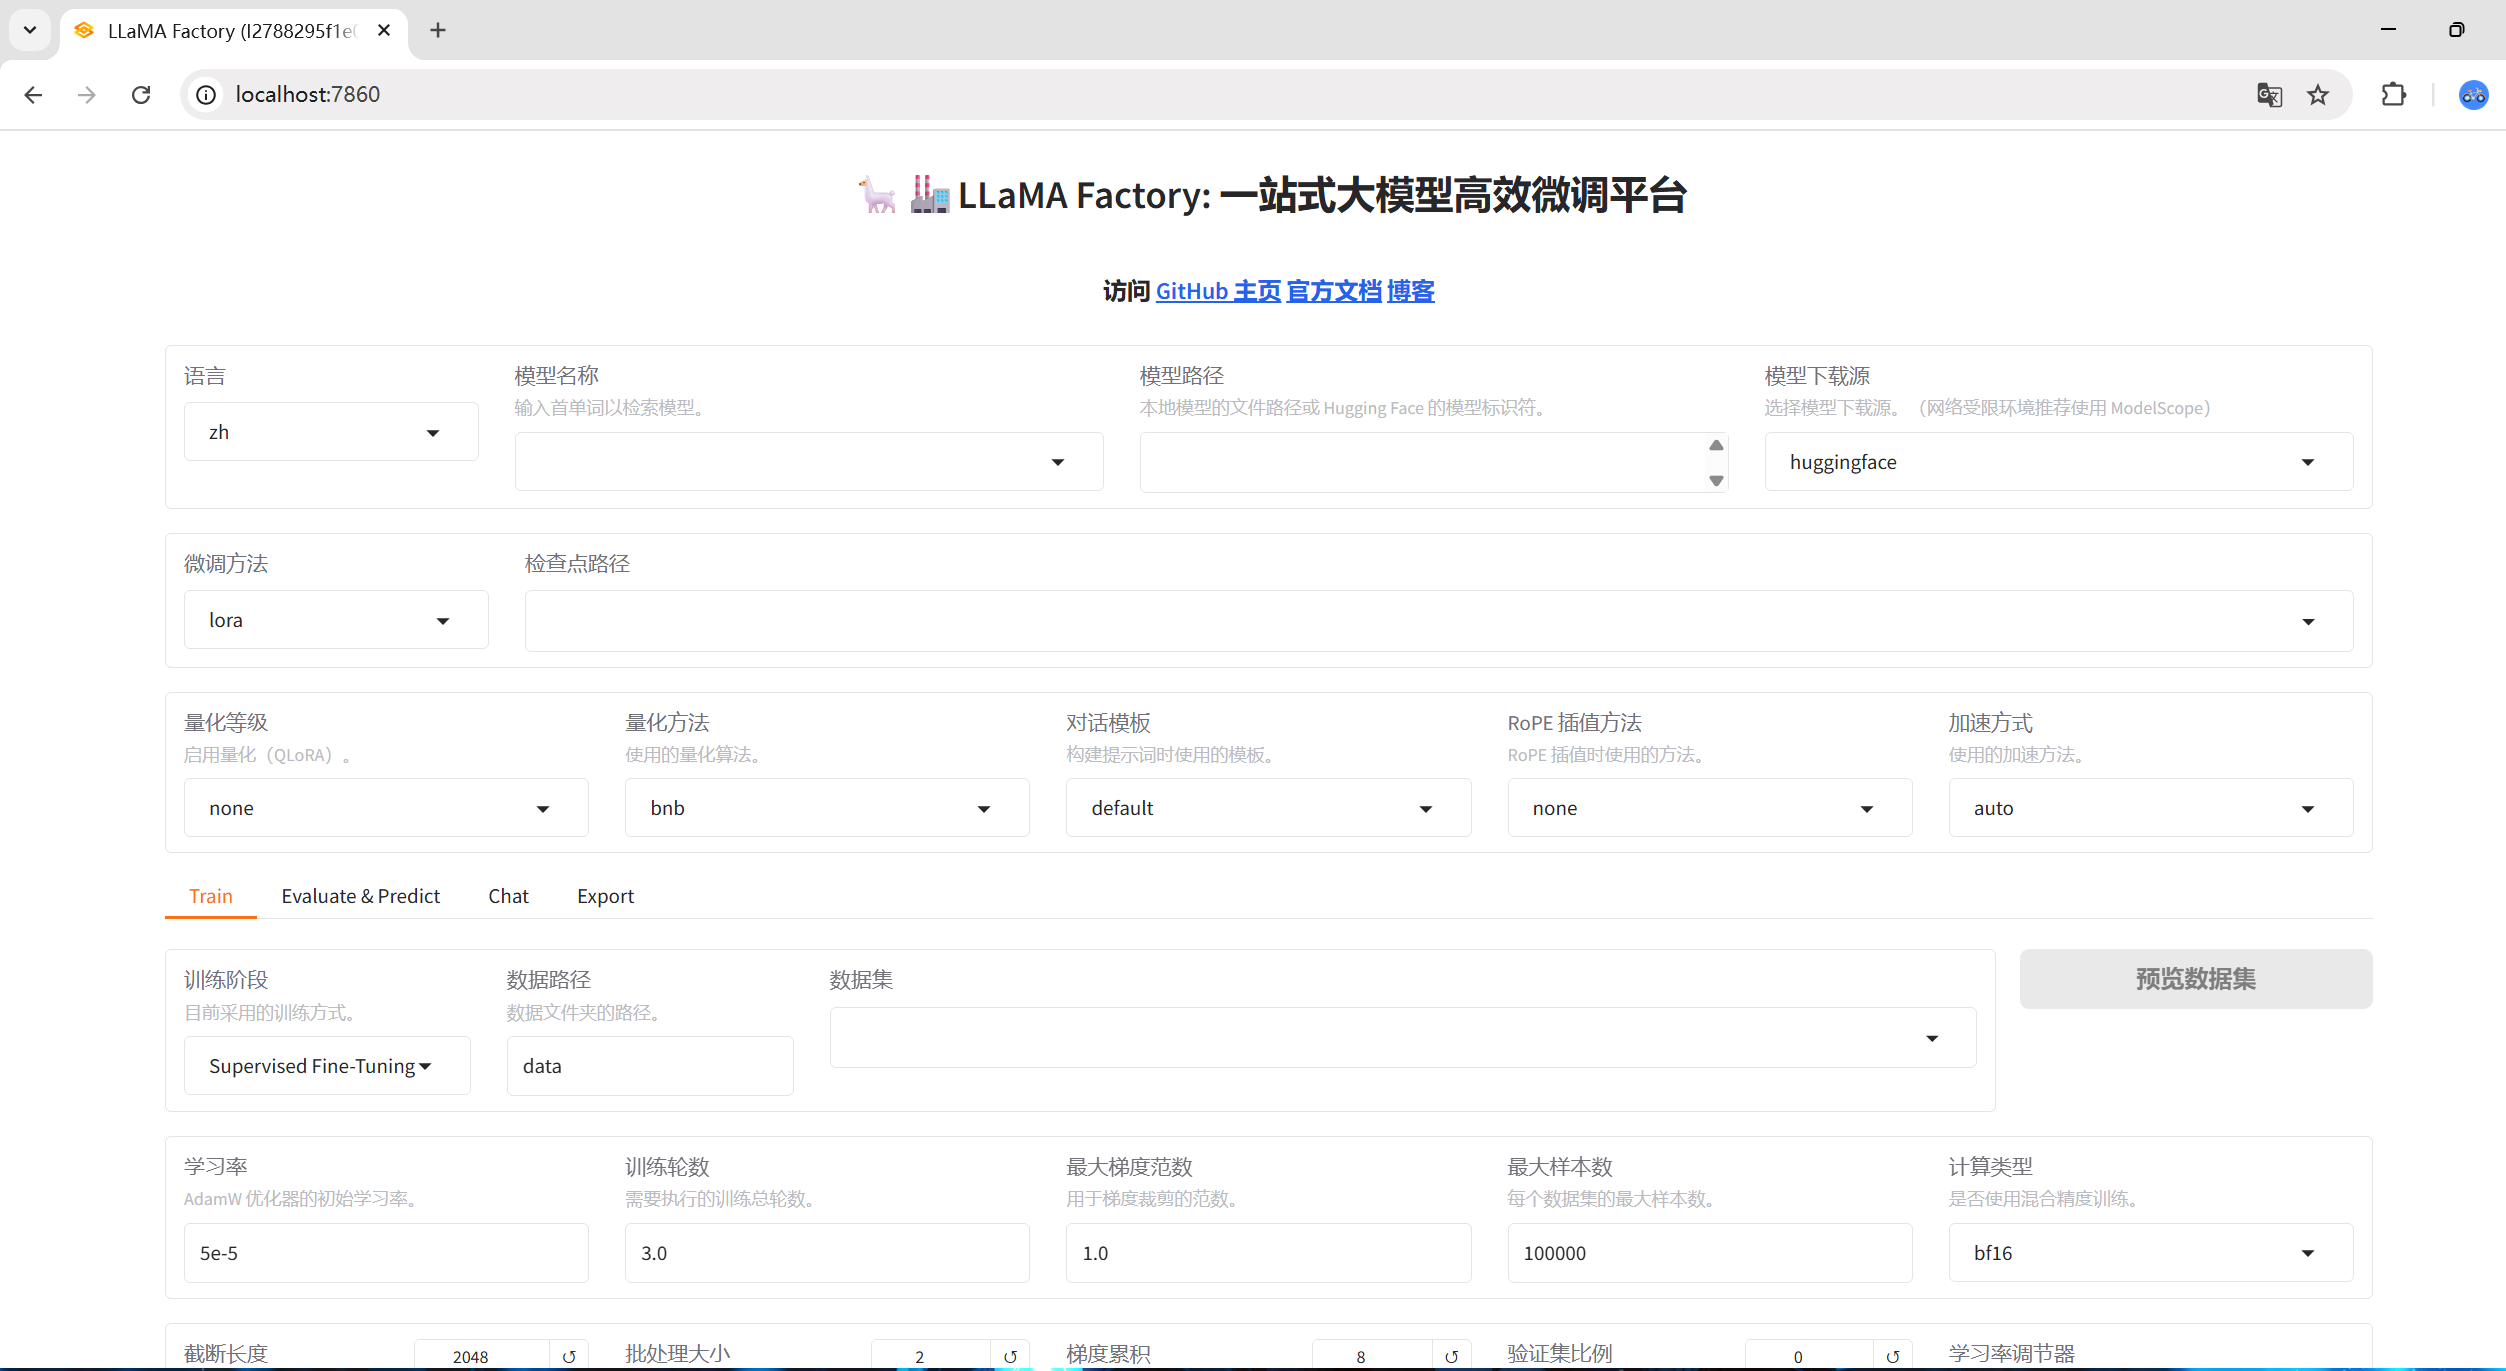Expand the 微调方法 dropdown set to lora
The image size is (2506, 1371).
[x=335, y=620]
